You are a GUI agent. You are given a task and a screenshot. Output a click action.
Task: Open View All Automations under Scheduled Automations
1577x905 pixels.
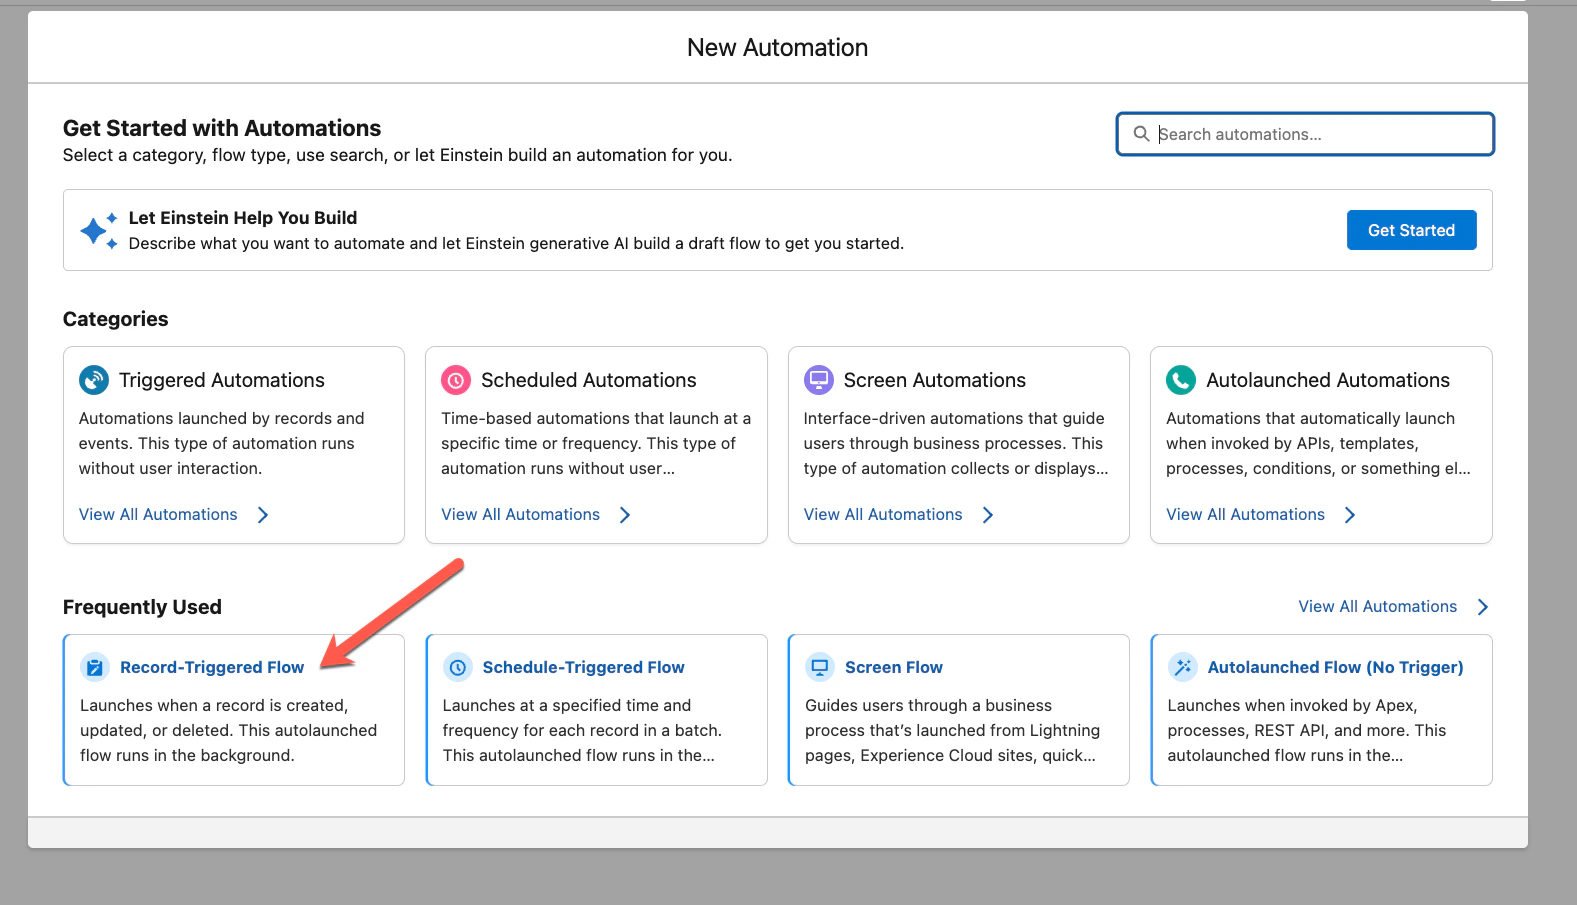click(520, 514)
